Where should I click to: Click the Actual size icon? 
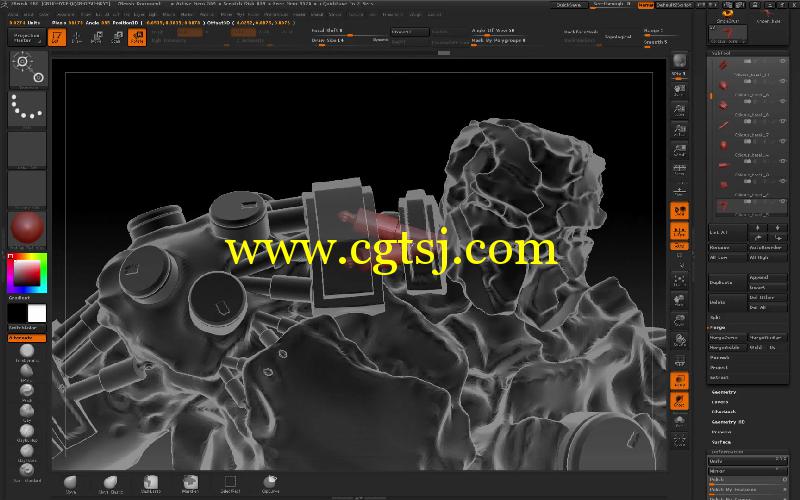click(679, 130)
